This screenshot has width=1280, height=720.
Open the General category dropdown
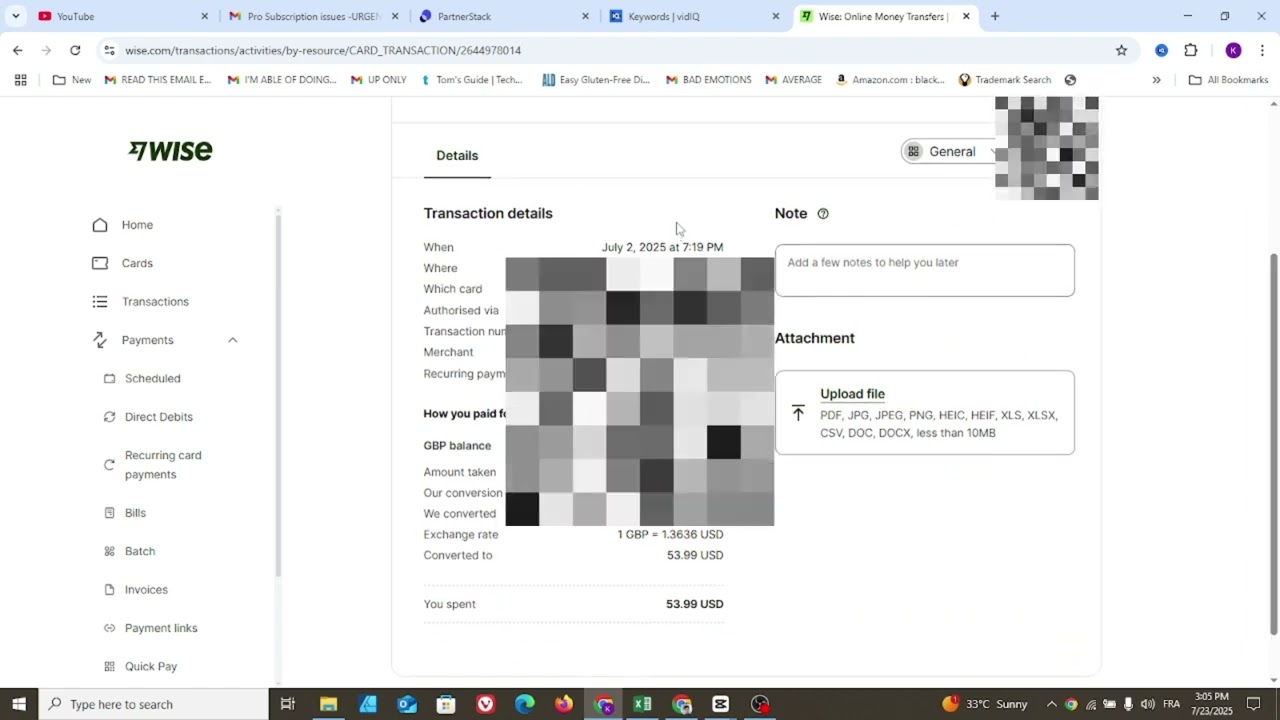950,152
